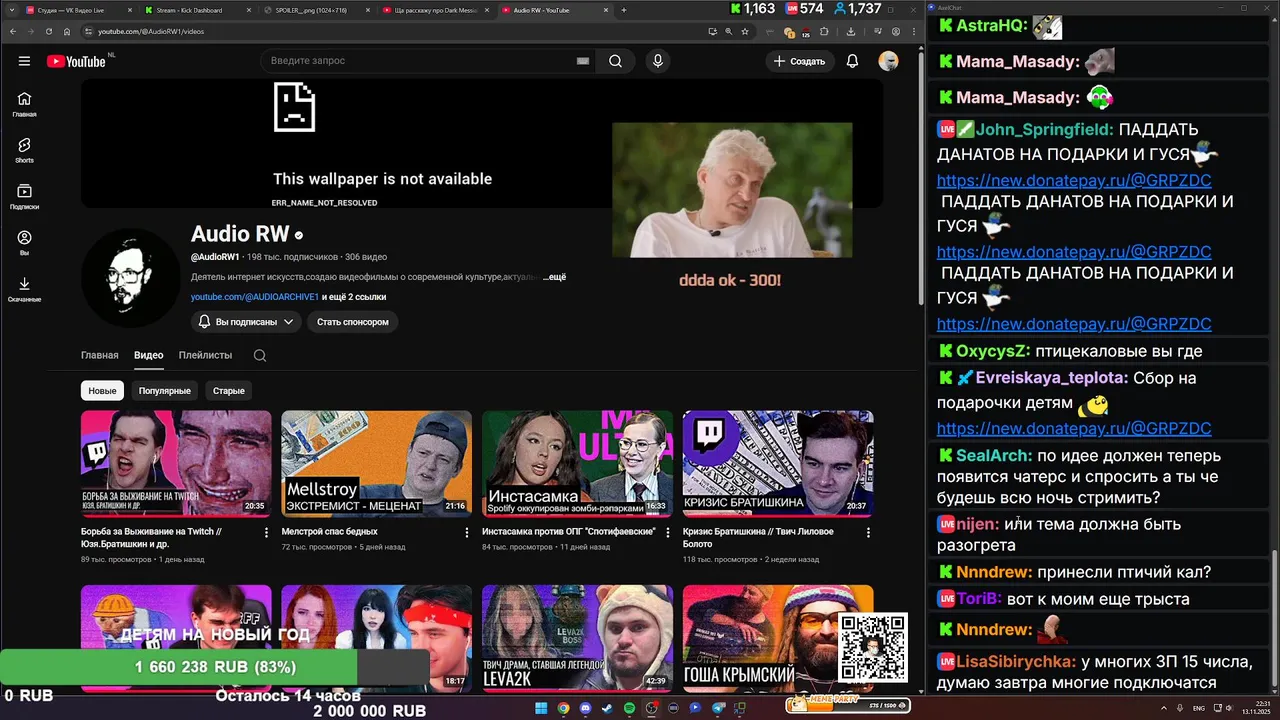Screen dimensions: 1280x720
Task: Open Chrome from the taskbar
Action: (x=563, y=708)
